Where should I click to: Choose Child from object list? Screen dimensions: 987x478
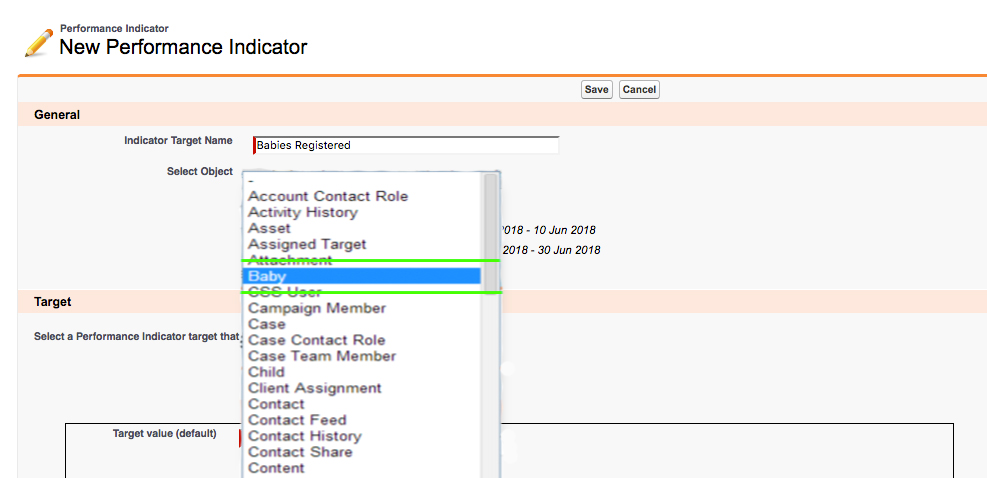tap(266, 372)
